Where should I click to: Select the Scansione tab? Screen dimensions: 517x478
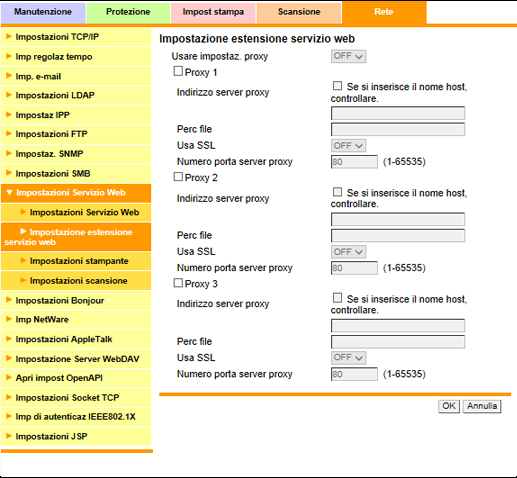pos(299,12)
